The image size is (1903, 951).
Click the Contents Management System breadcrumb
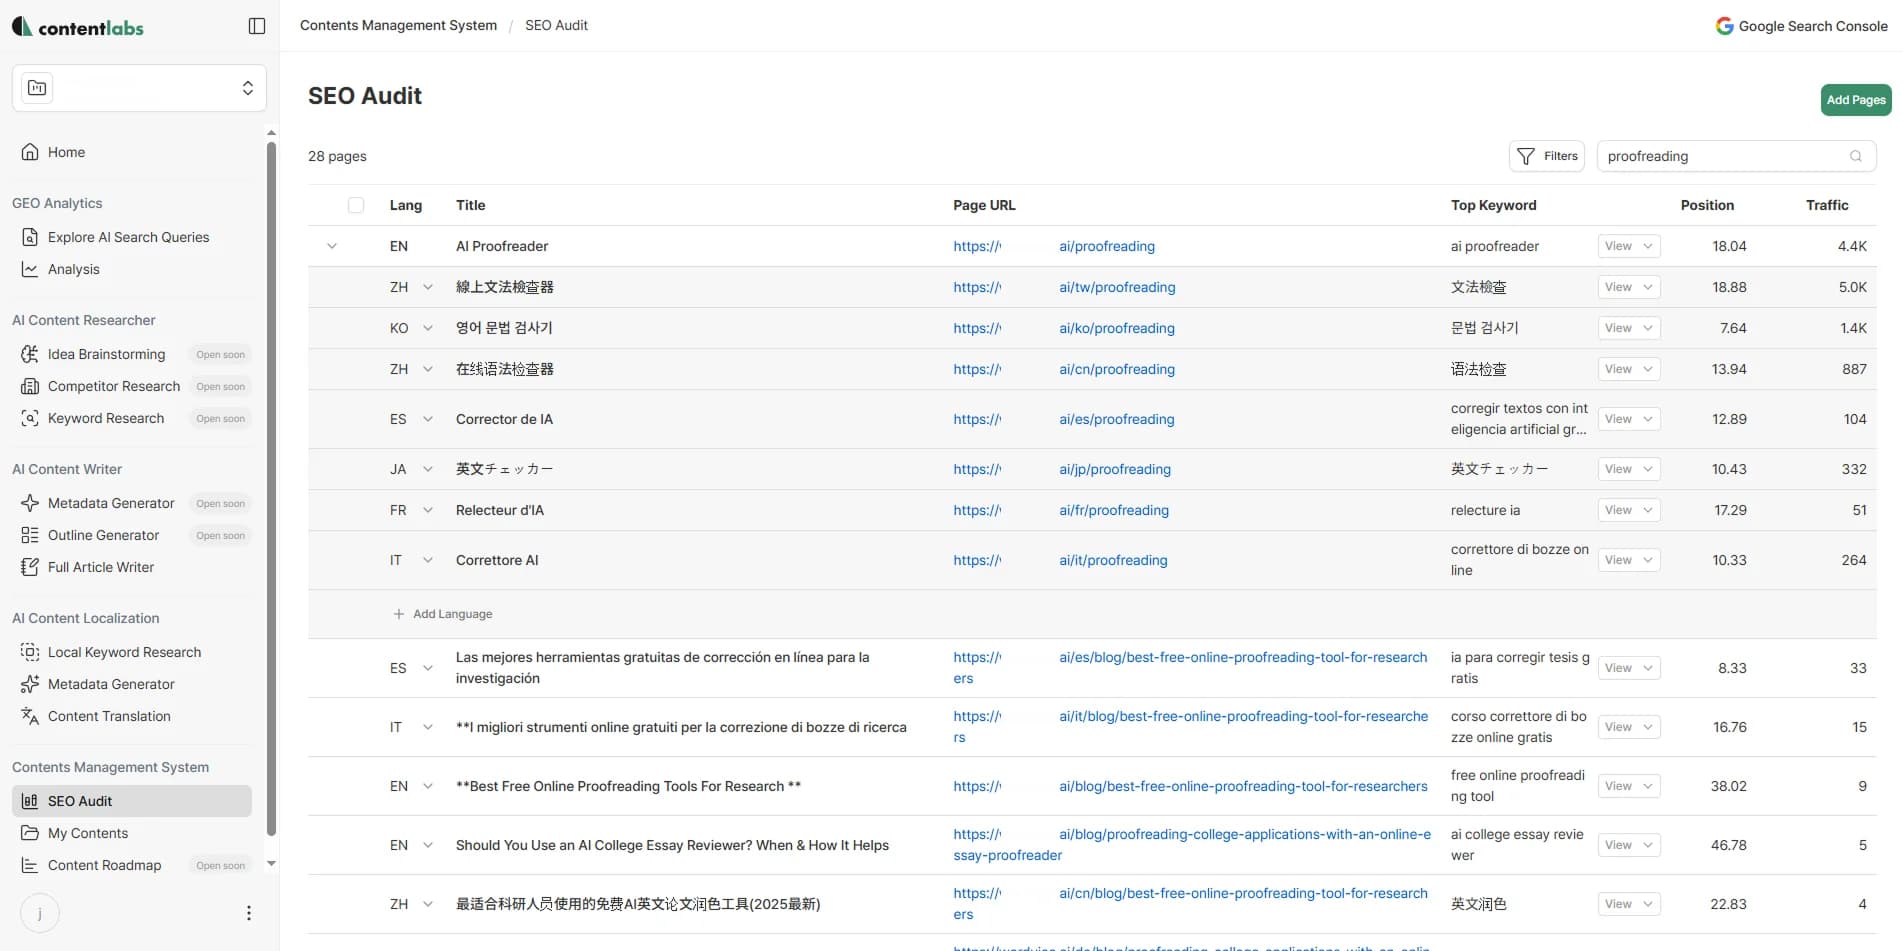point(397,25)
